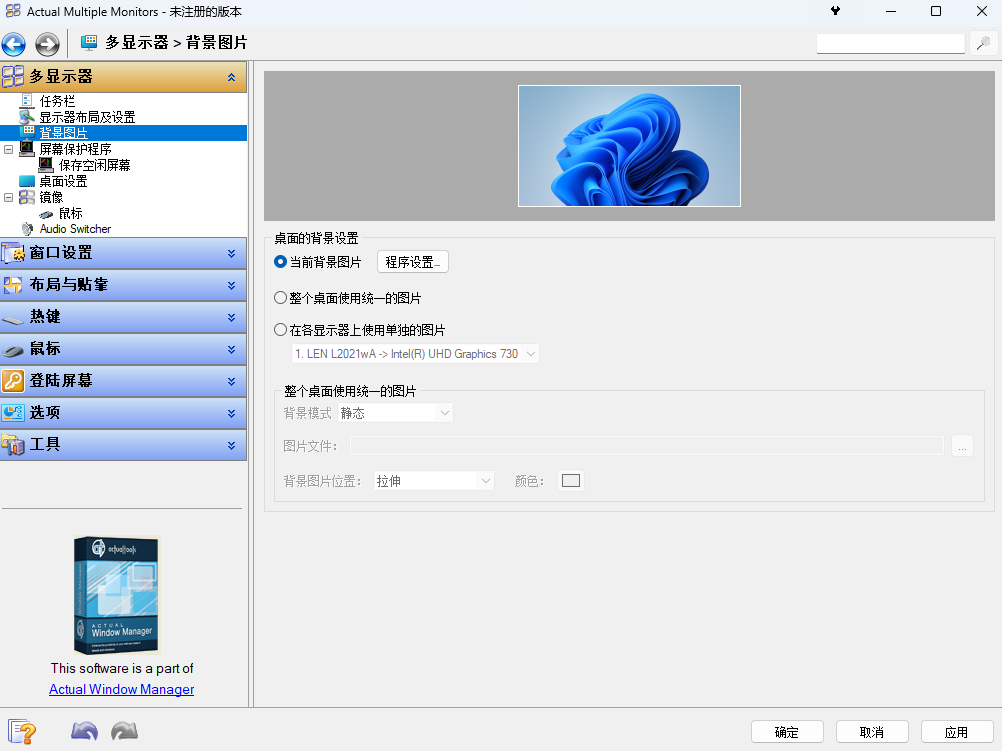Image resolution: width=1002 pixels, height=751 pixels.
Task: Click the 工具 section icon
Action: click(x=13, y=445)
